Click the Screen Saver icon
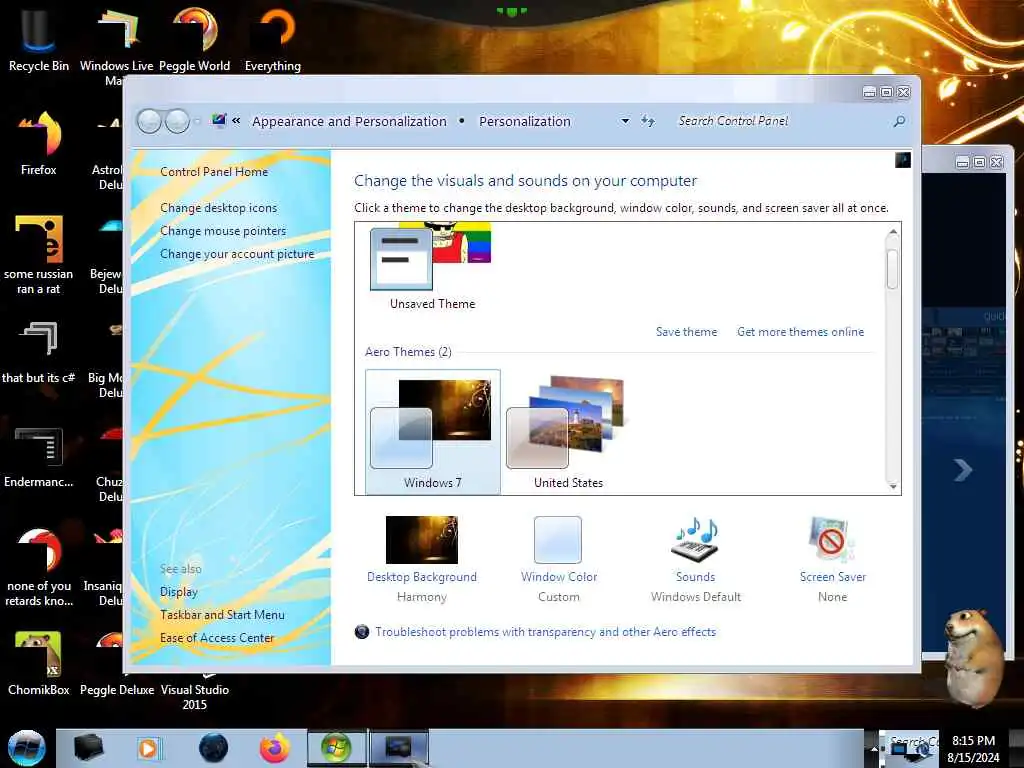Screen dimensions: 1024x768 pos(831,539)
